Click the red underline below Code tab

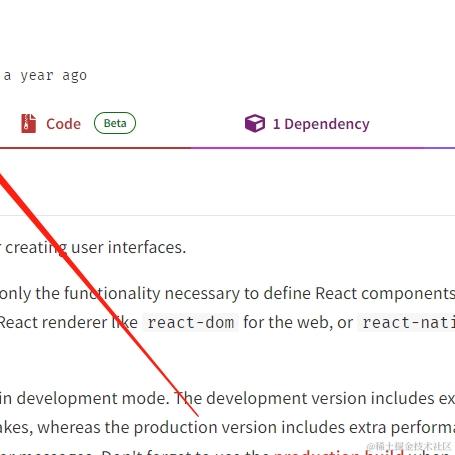(x=95, y=148)
